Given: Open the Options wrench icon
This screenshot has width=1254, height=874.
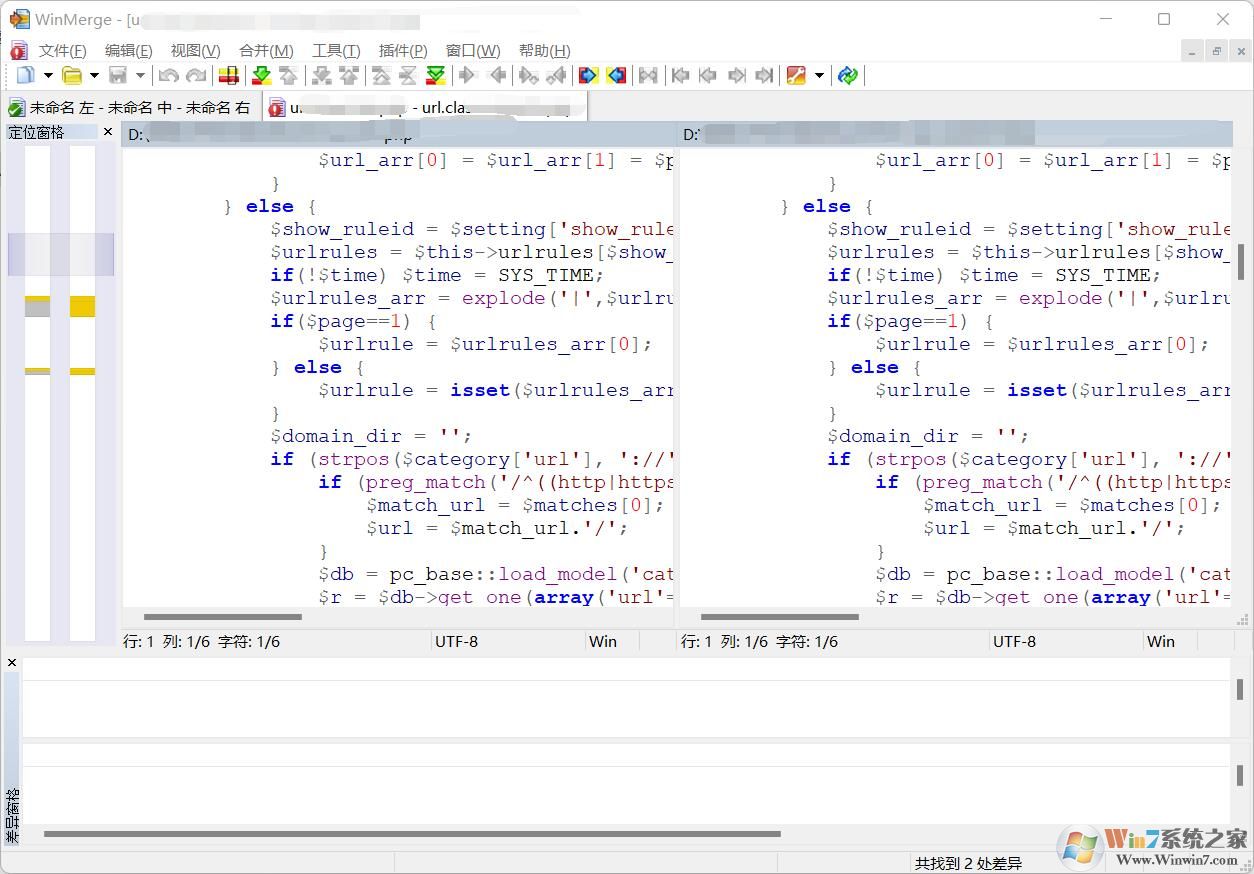Looking at the screenshot, I should point(796,75).
